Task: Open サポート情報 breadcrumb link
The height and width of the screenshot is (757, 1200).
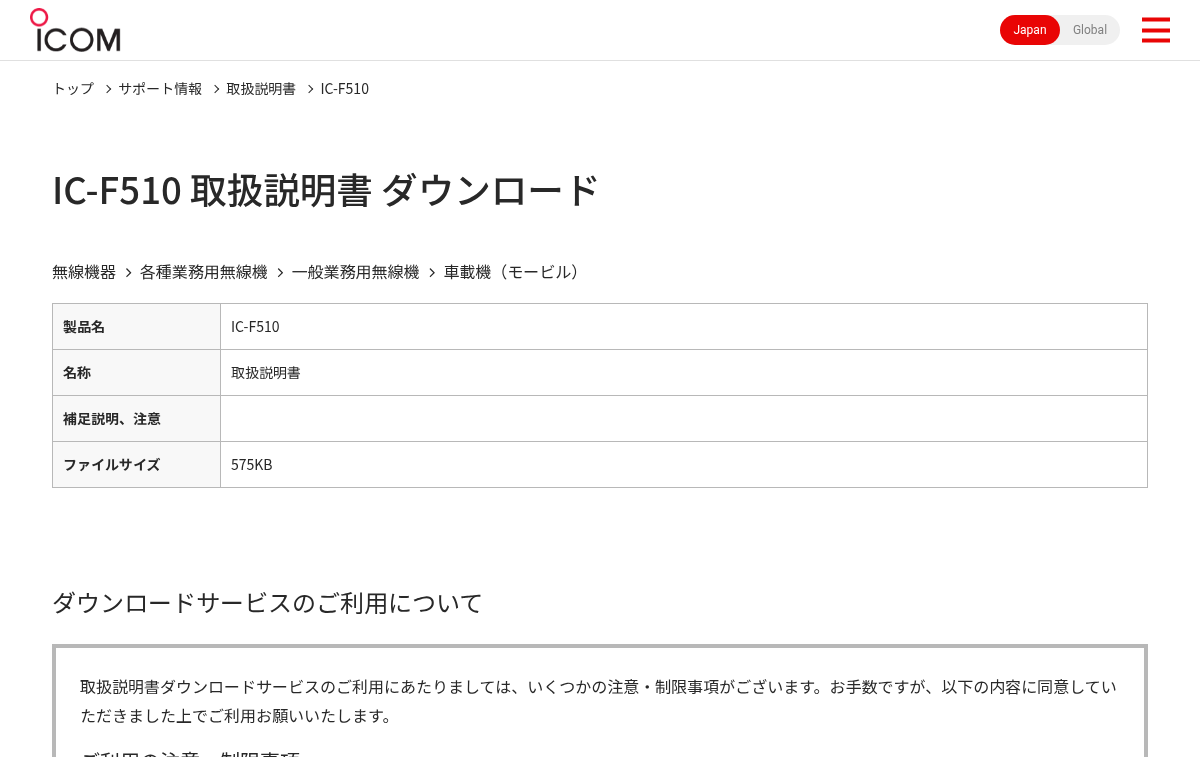Action: [160, 88]
